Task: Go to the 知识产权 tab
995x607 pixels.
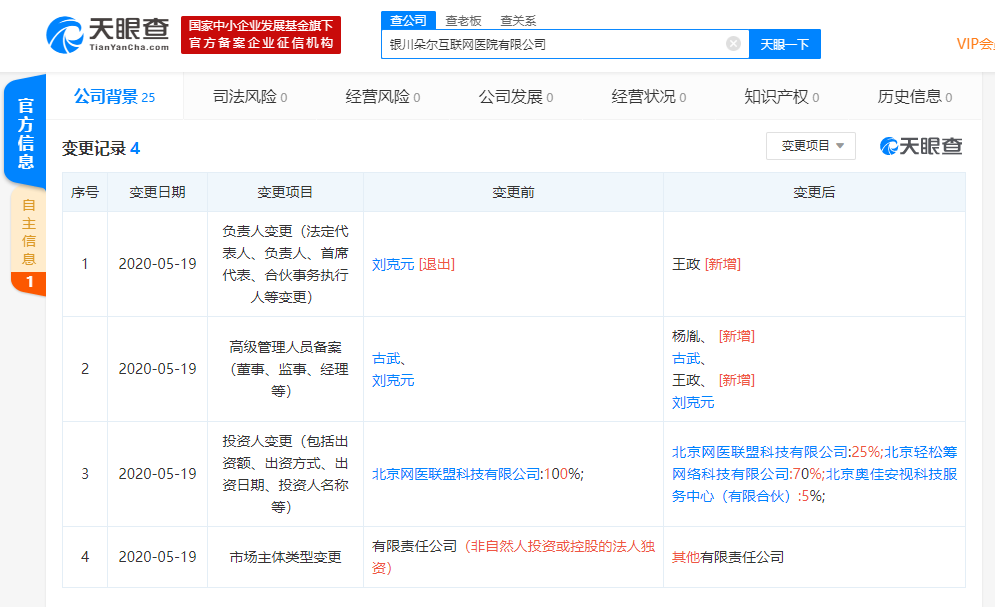Action: click(x=781, y=97)
